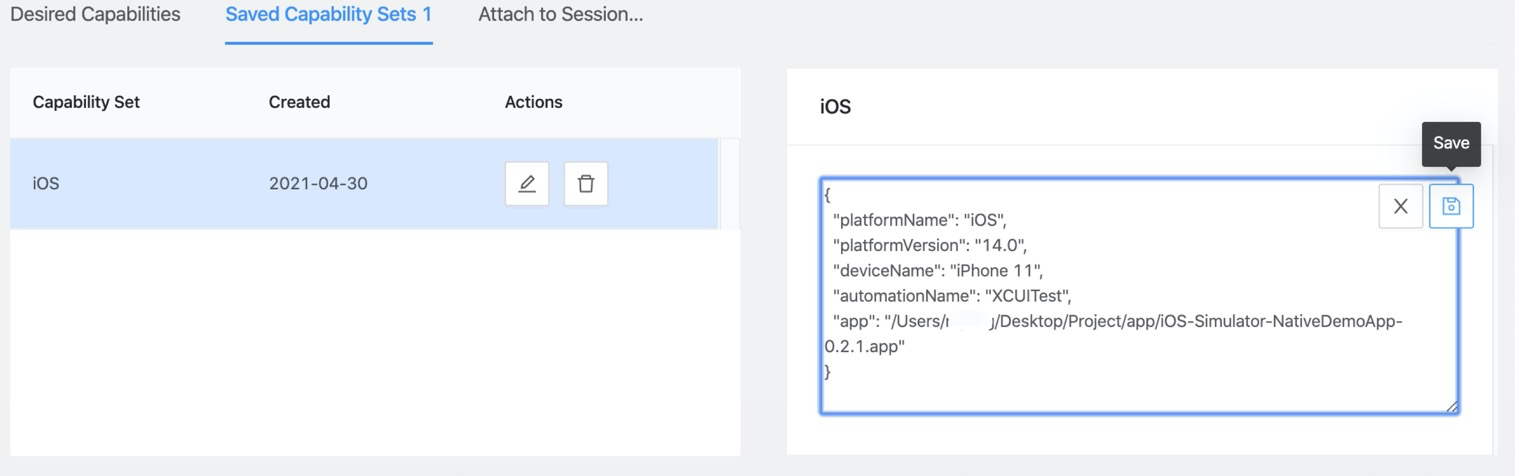The height and width of the screenshot is (476, 1515).
Task: Click the automationName XCUITest line
Action: click(x=952, y=296)
